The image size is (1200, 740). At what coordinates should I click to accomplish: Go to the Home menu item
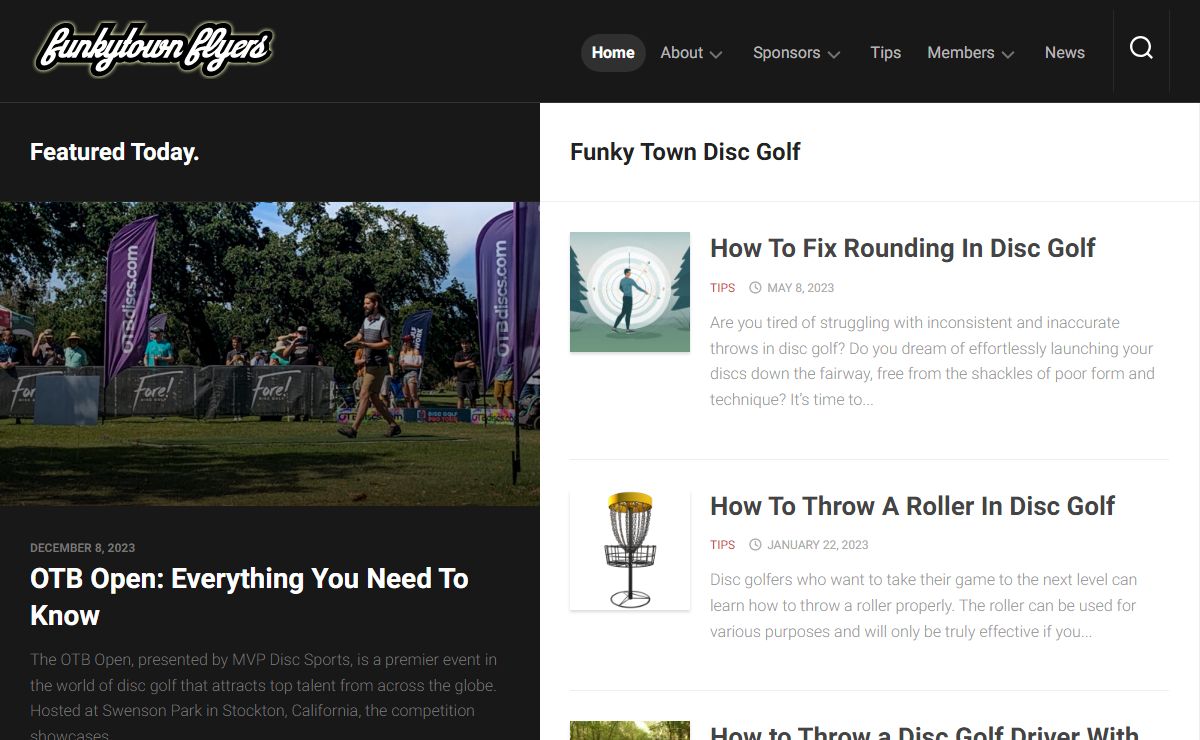click(x=613, y=53)
